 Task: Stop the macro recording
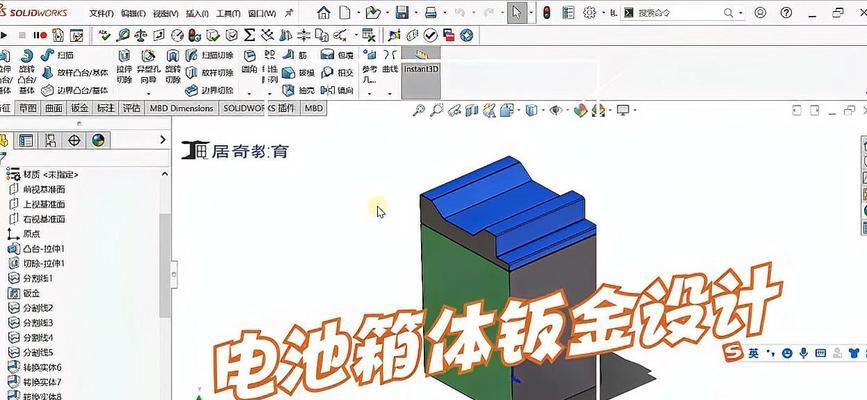pyautogui.click(x=22, y=35)
